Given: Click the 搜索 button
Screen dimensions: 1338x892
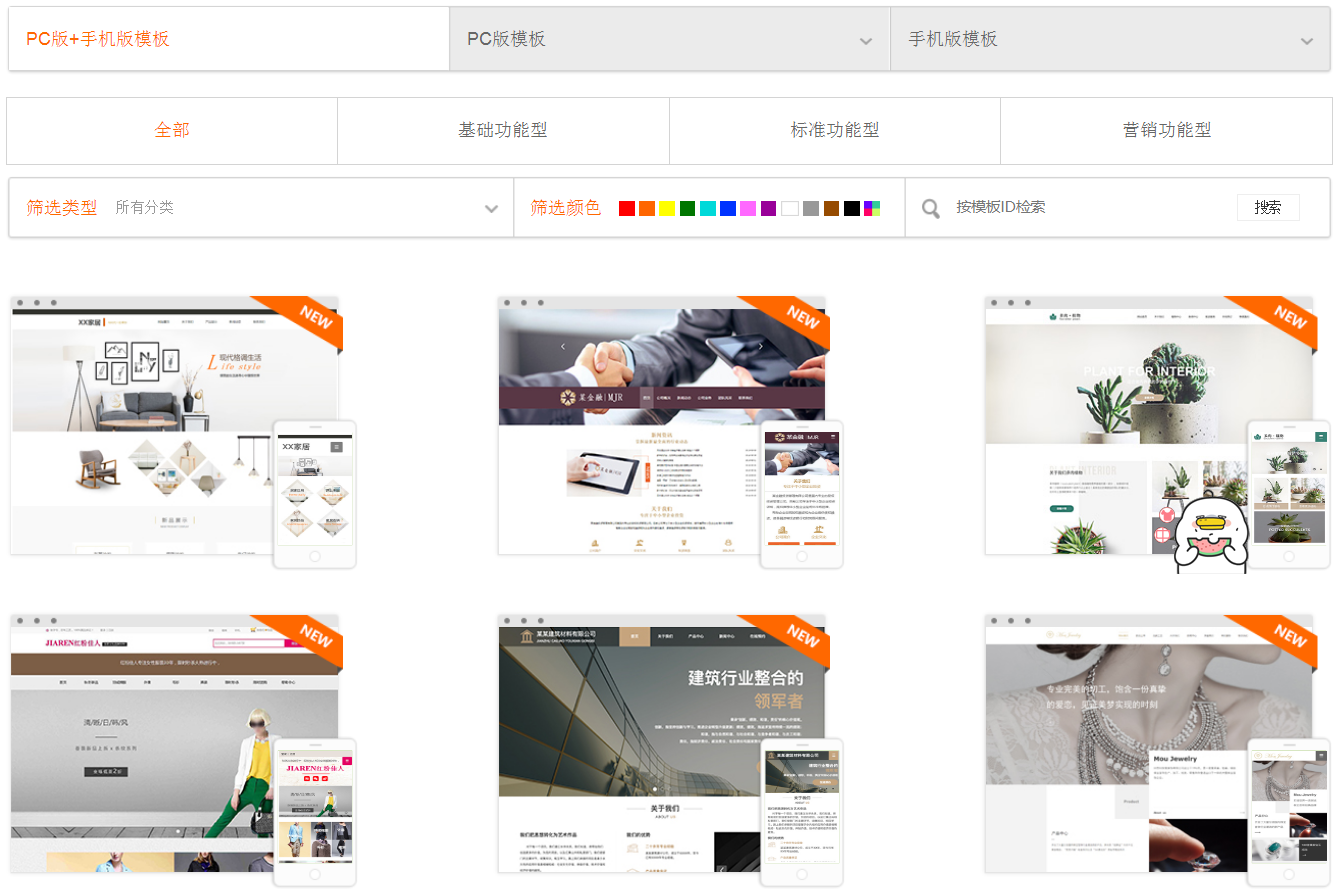Looking at the screenshot, I should [1267, 207].
